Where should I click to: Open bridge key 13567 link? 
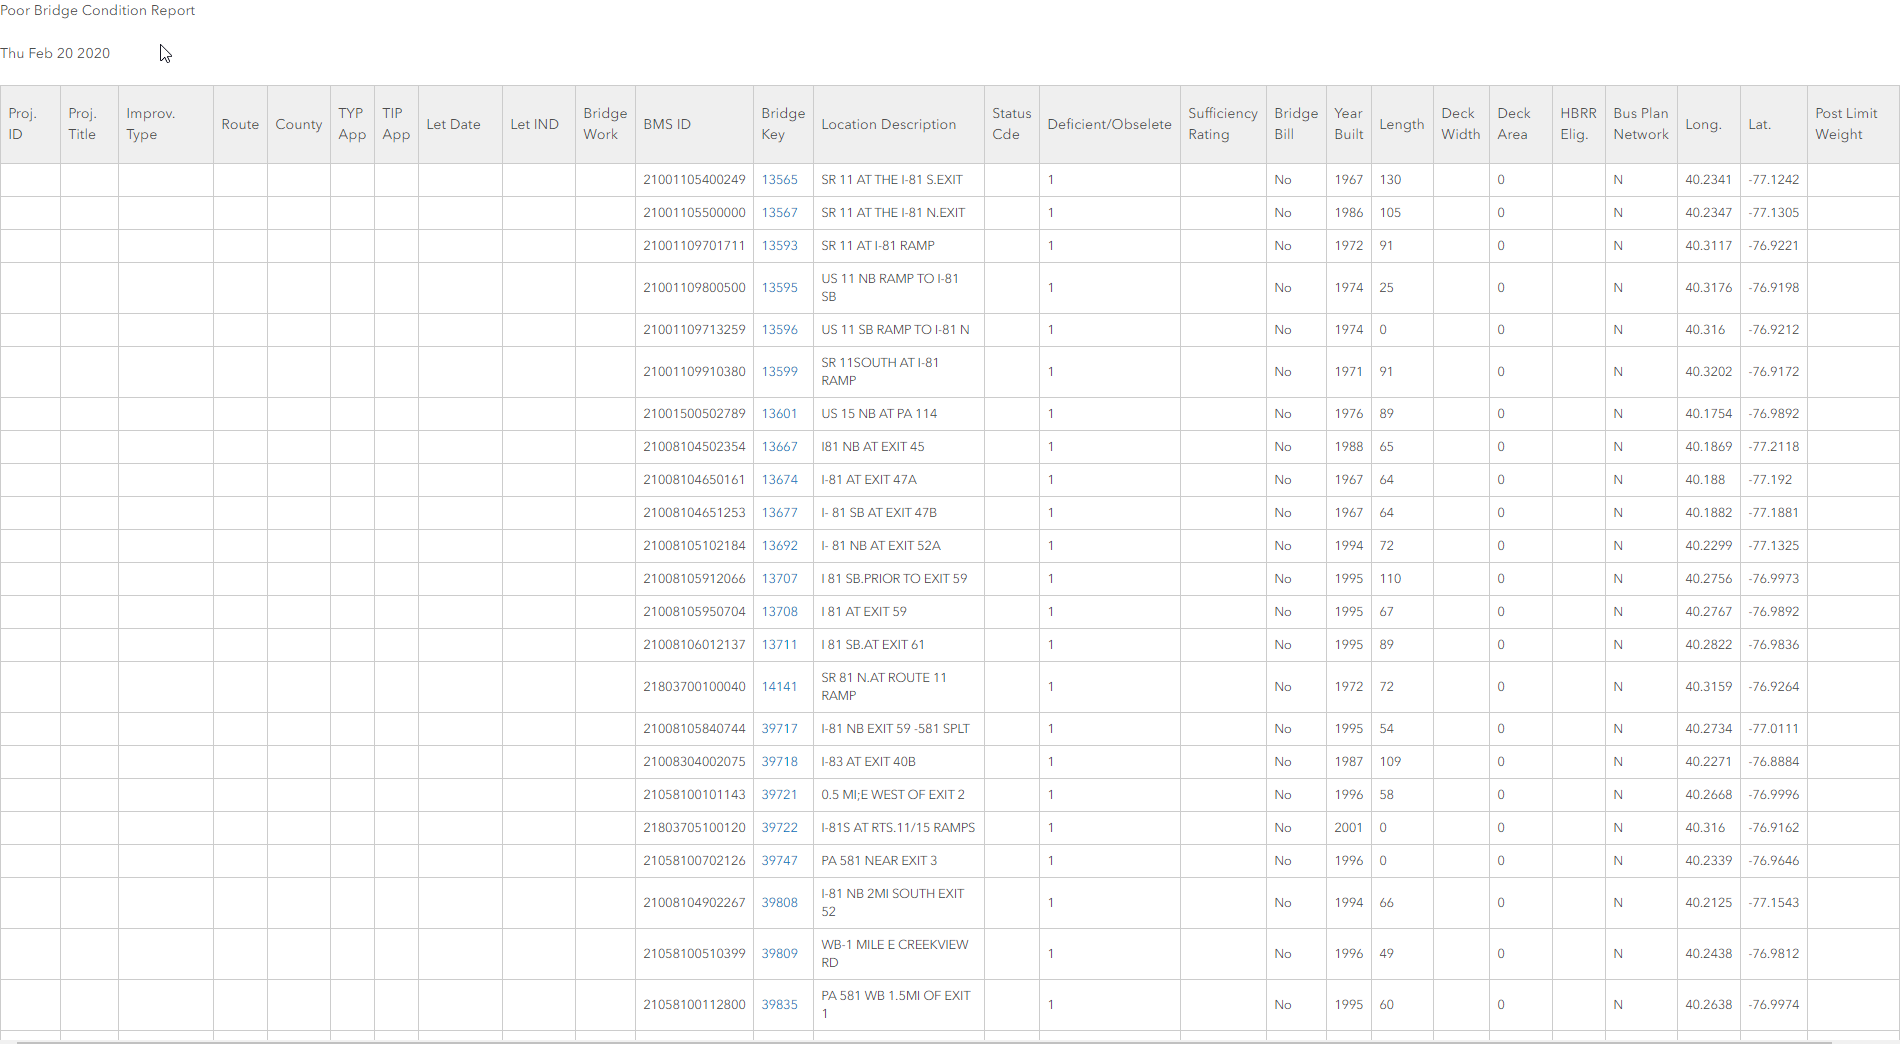pos(779,213)
